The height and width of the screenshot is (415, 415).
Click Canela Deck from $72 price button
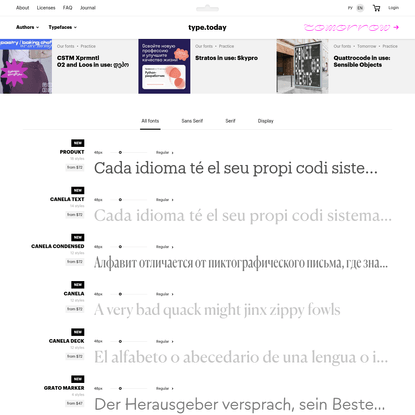pyautogui.click(x=75, y=356)
